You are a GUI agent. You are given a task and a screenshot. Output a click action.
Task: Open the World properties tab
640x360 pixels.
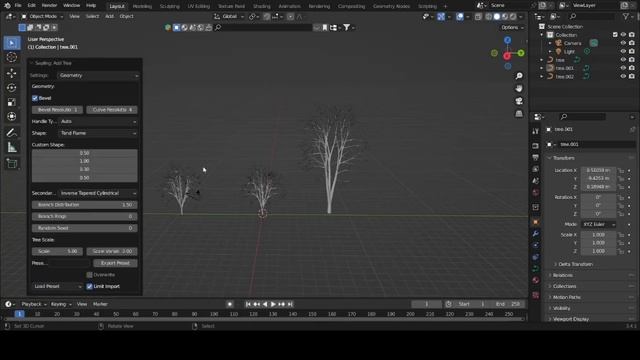pos(536,192)
